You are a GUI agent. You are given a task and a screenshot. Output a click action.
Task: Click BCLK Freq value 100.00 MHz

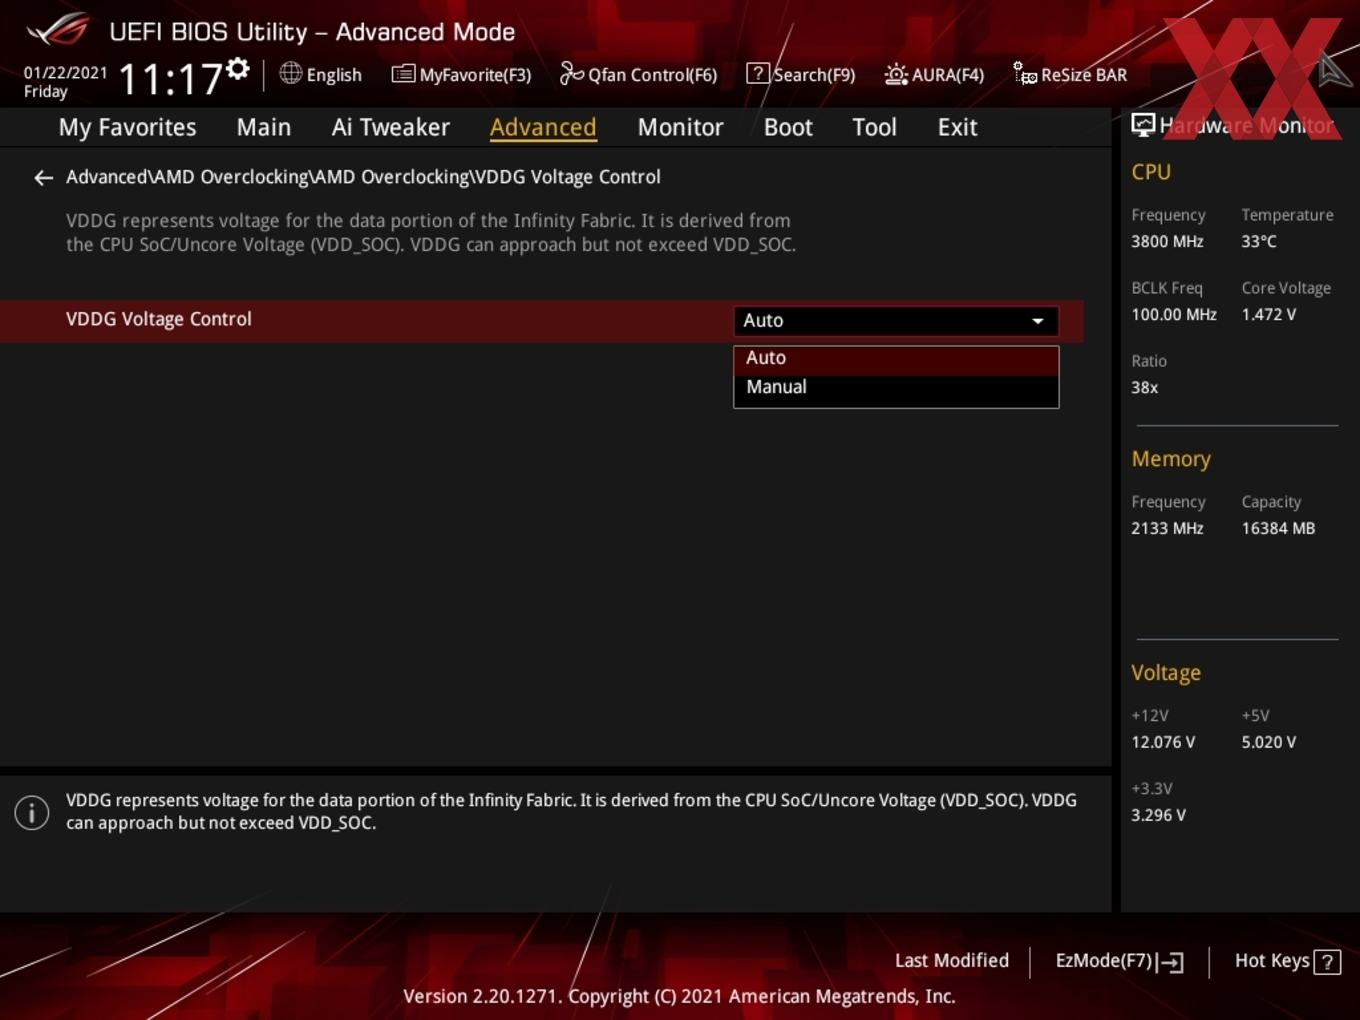point(1174,315)
